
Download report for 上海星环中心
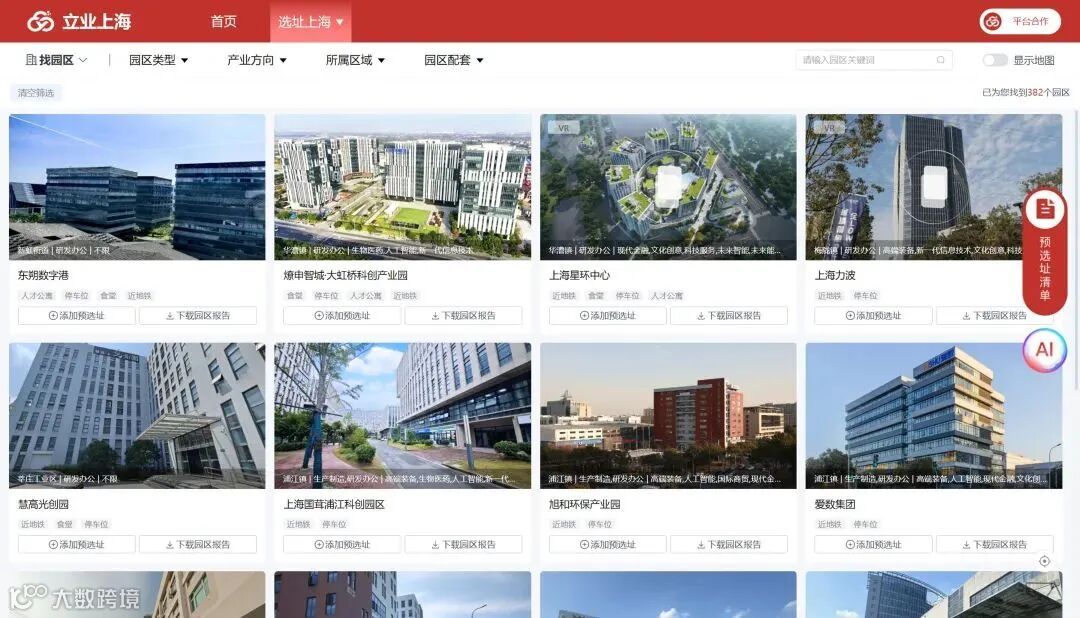click(x=729, y=316)
